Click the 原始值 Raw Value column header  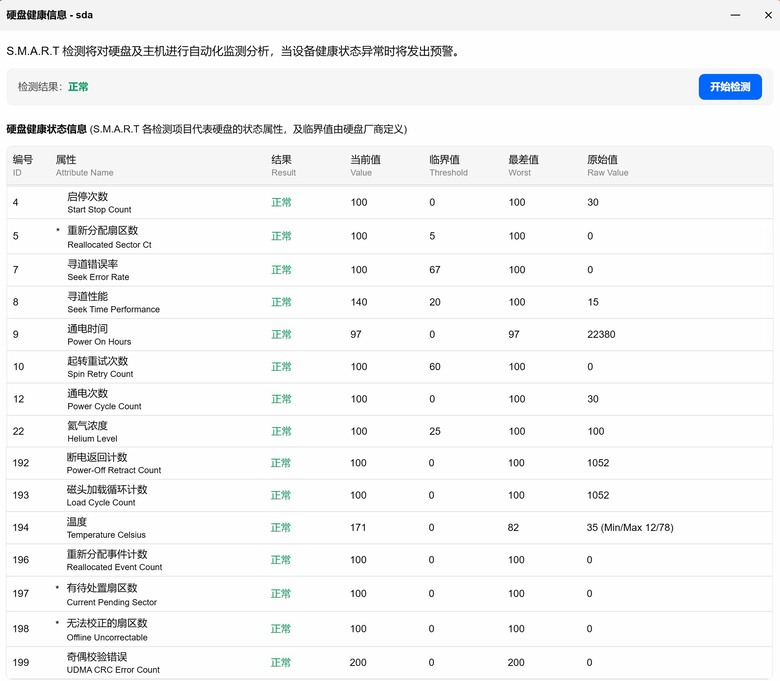click(607, 166)
